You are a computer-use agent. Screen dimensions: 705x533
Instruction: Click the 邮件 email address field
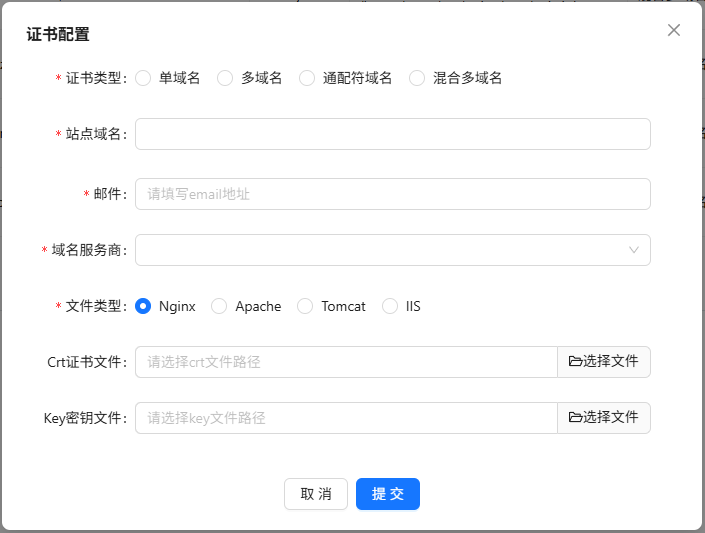[x=393, y=194]
